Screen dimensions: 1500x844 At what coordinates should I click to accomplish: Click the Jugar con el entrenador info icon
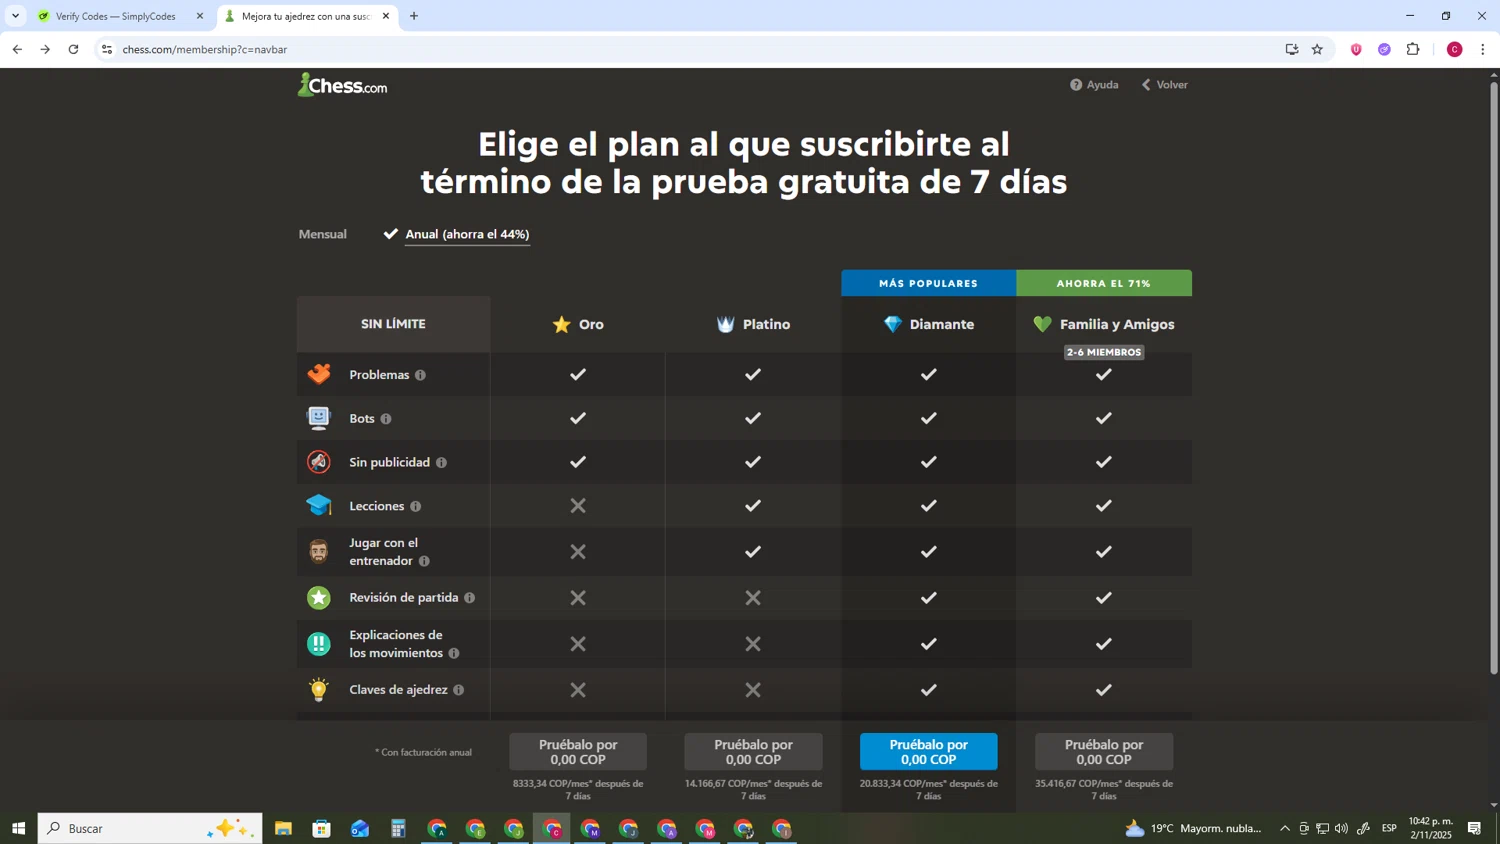click(x=424, y=561)
